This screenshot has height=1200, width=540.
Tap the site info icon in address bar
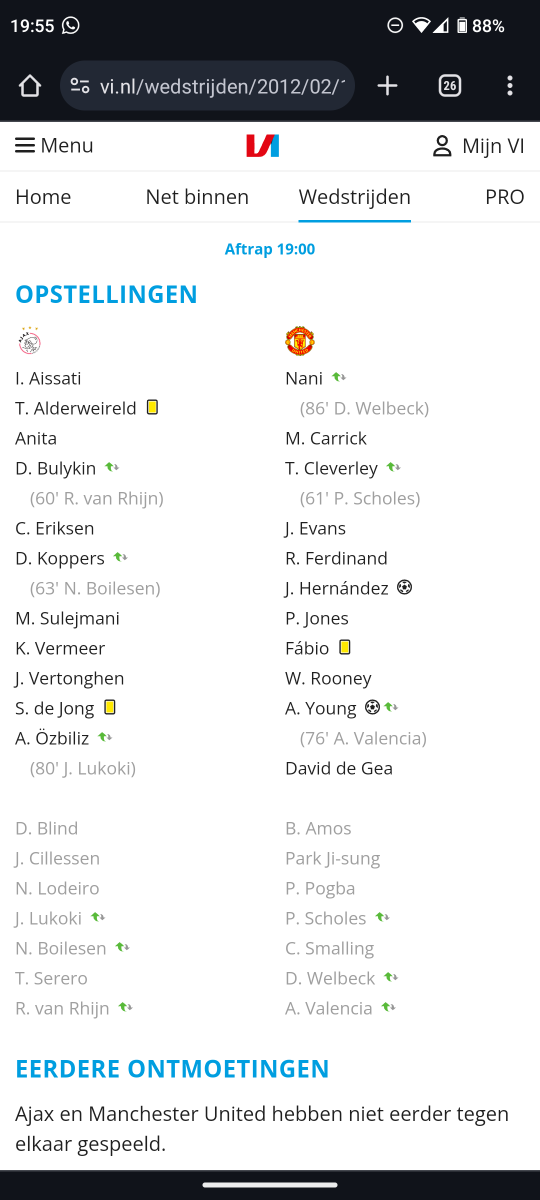tap(81, 86)
